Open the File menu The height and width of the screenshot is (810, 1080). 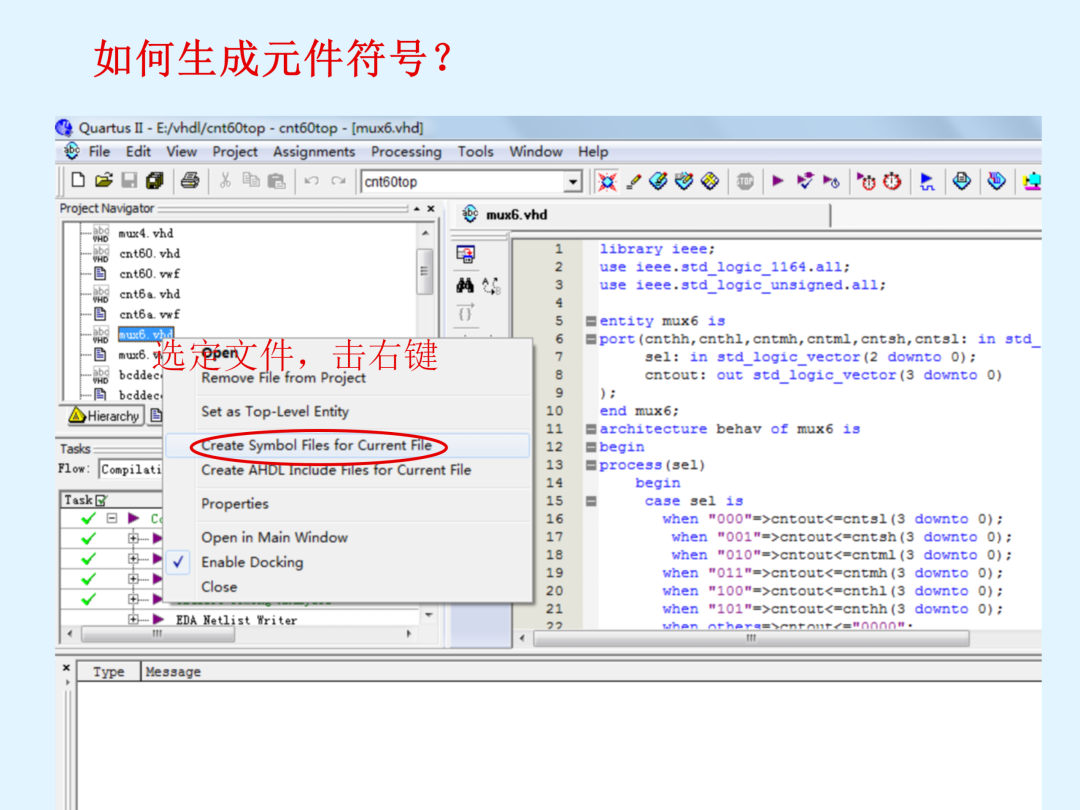pos(99,152)
